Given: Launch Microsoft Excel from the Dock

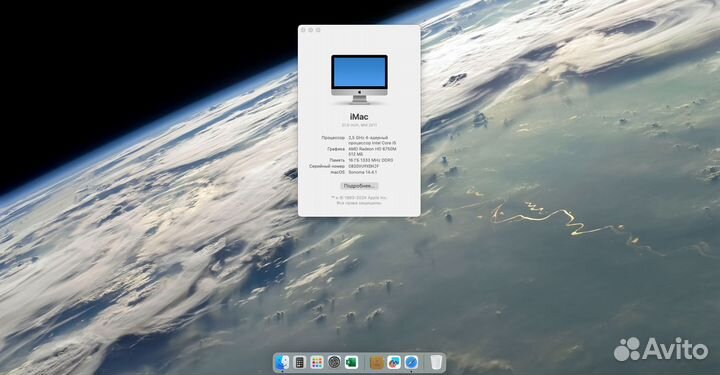Looking at the screenshot, I should [351, 363].
